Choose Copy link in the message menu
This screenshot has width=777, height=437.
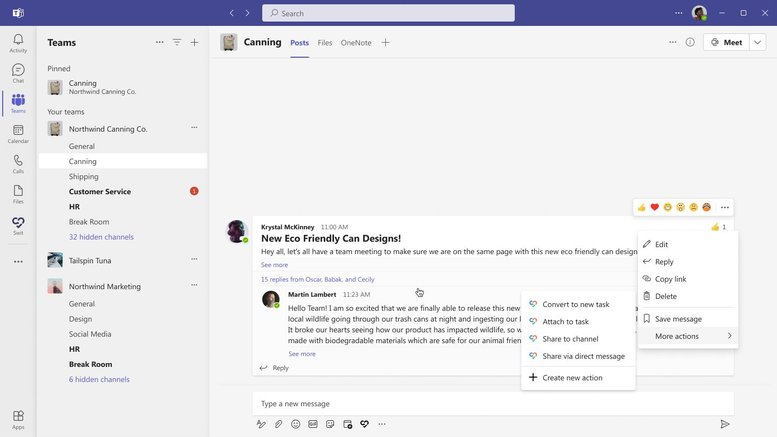coord(688,279)
